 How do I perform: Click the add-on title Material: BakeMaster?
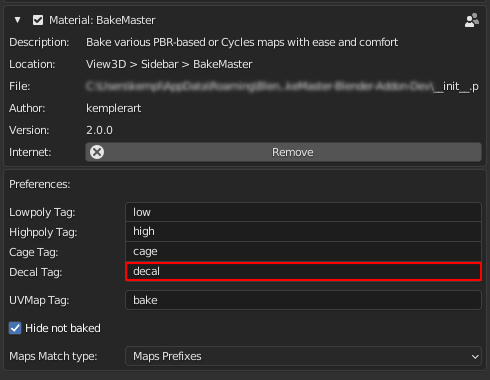[x=102, y=20]
